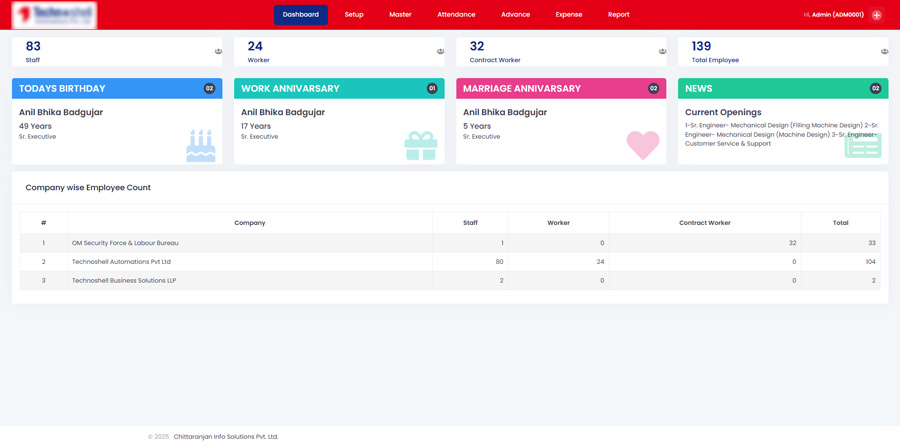Image resolution: width=900 pixels, height=447 pixels.
Task: Click the people icon in Worker card
Action: [x=440, y=52]
